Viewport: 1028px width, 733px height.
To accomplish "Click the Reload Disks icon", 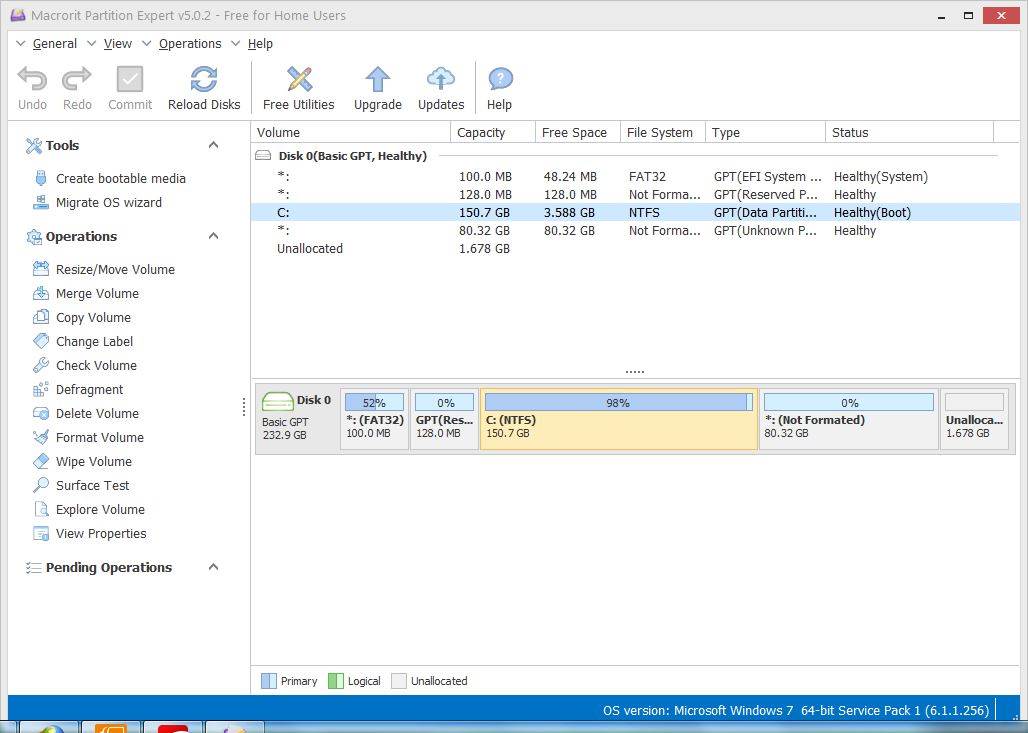I will click(x=204, y=79).
